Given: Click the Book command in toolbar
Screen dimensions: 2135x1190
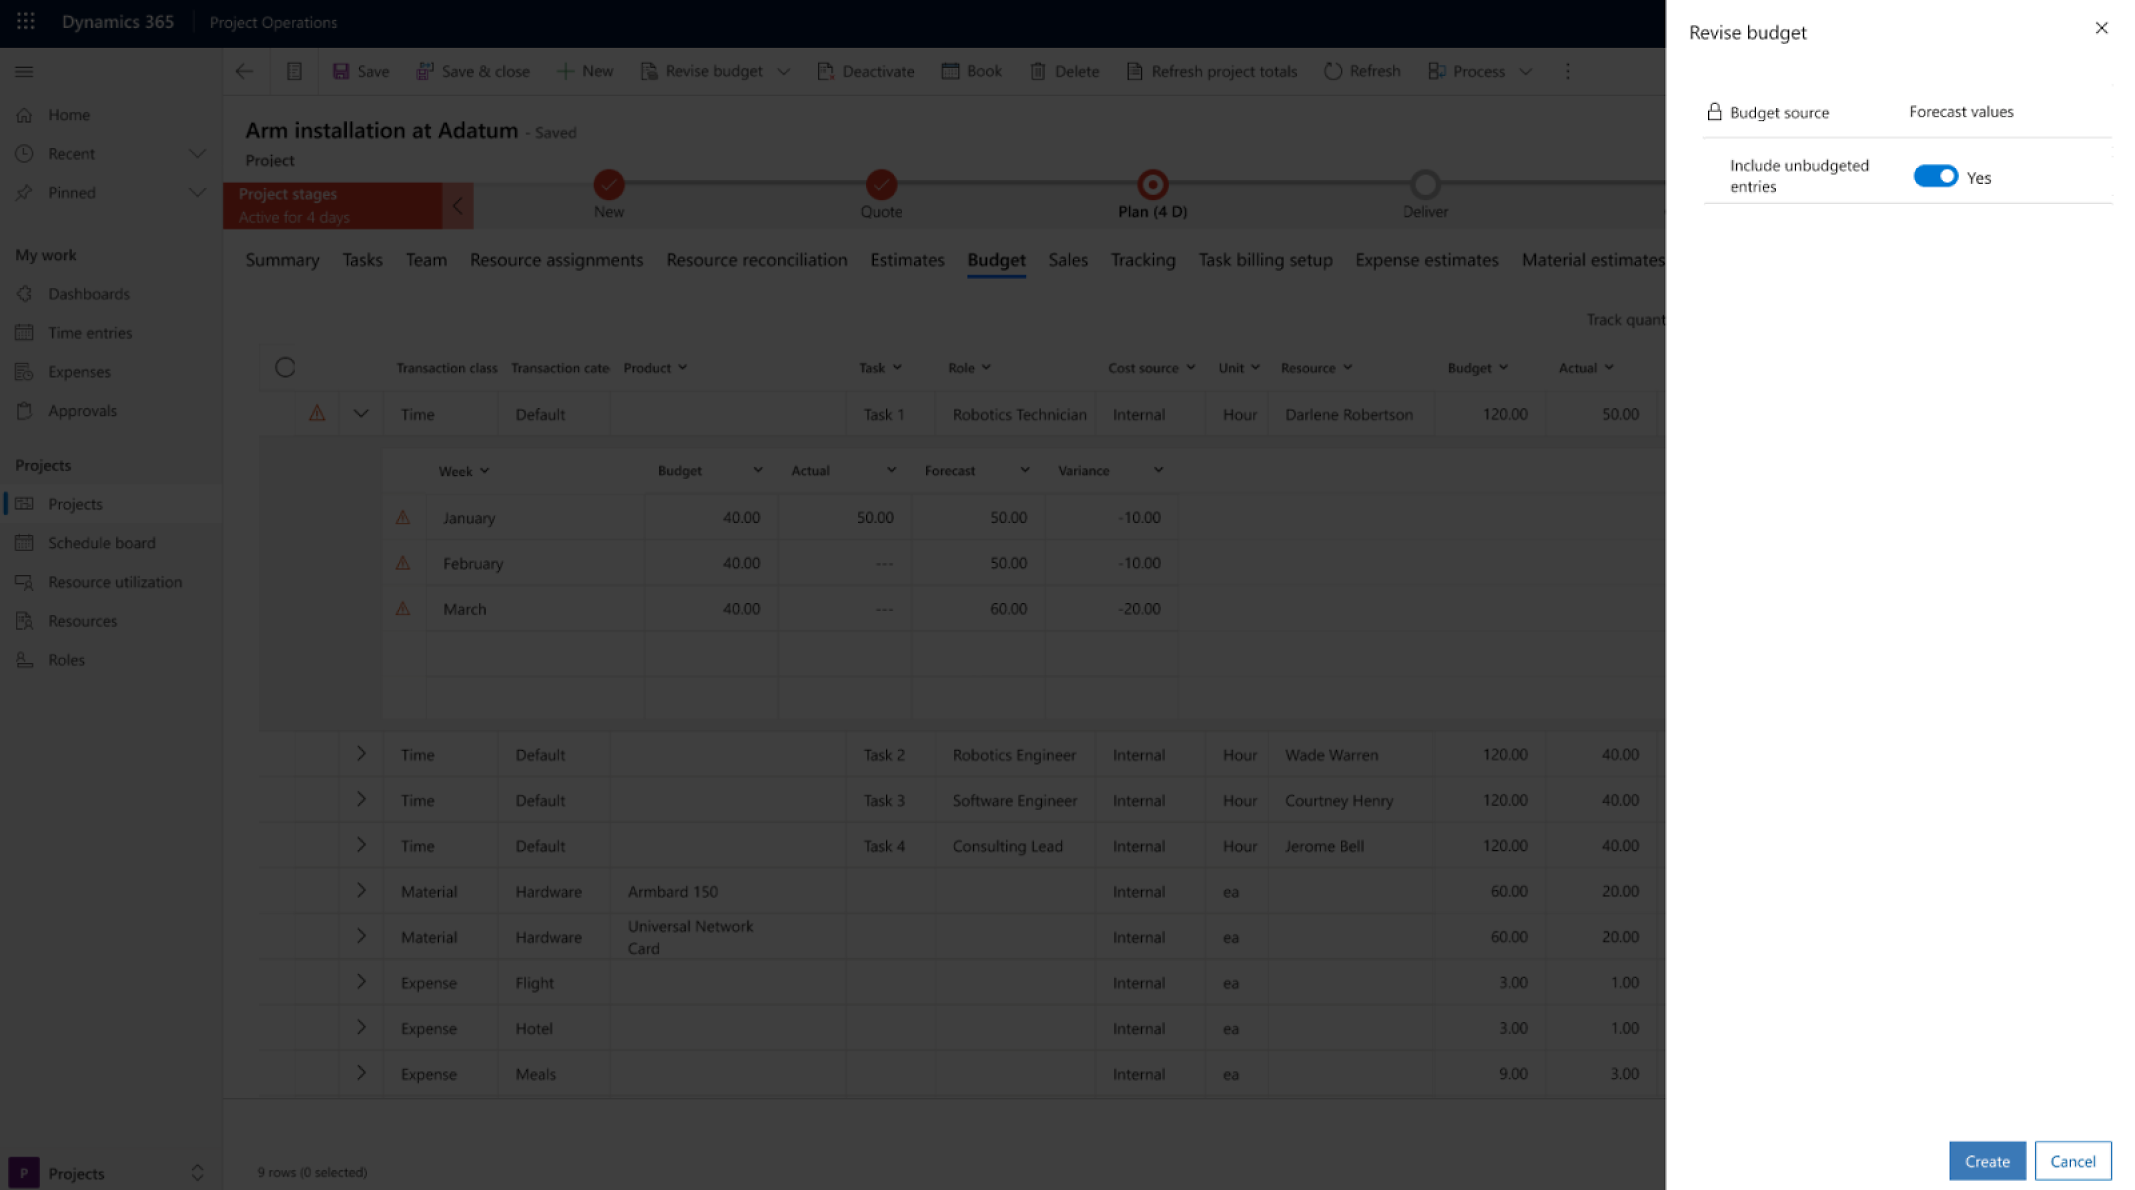Looking at the screenshot, I should (x=972, y=71).
